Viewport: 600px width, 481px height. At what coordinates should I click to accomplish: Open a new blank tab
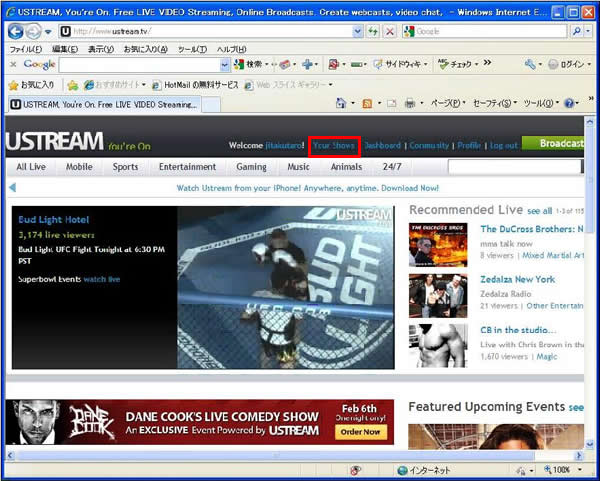click(x=211, y=104)
